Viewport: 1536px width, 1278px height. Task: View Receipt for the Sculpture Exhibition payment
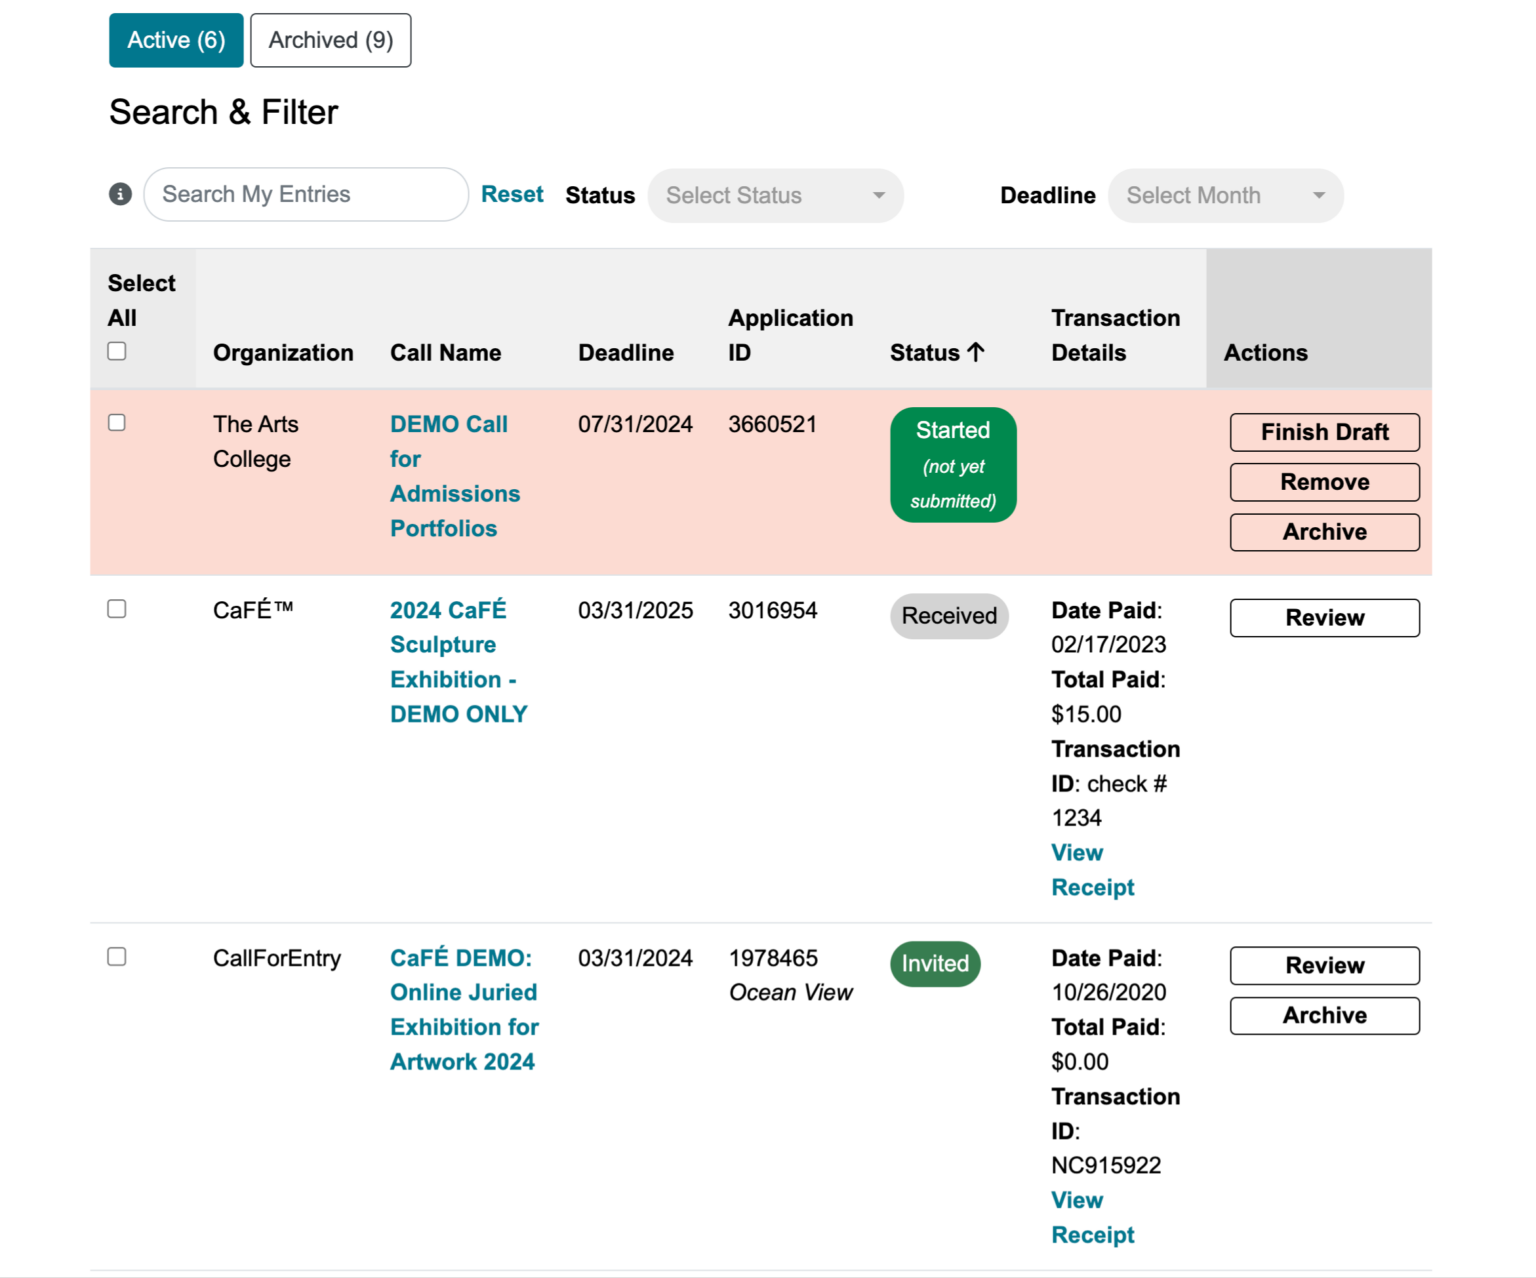click(x=1092, y=869)
